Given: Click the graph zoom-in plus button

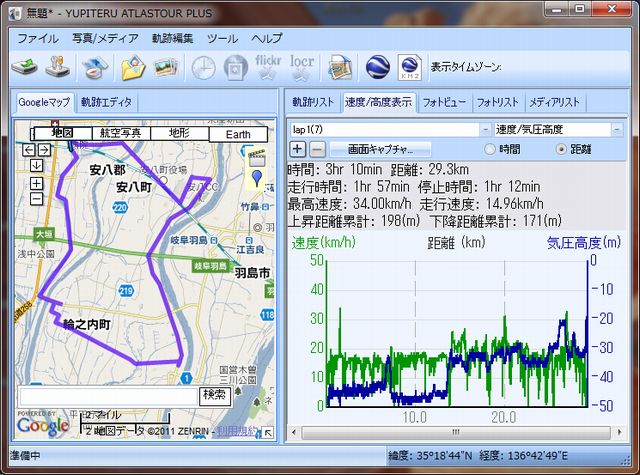Looking at the screenshot, I should click(298, 149).
